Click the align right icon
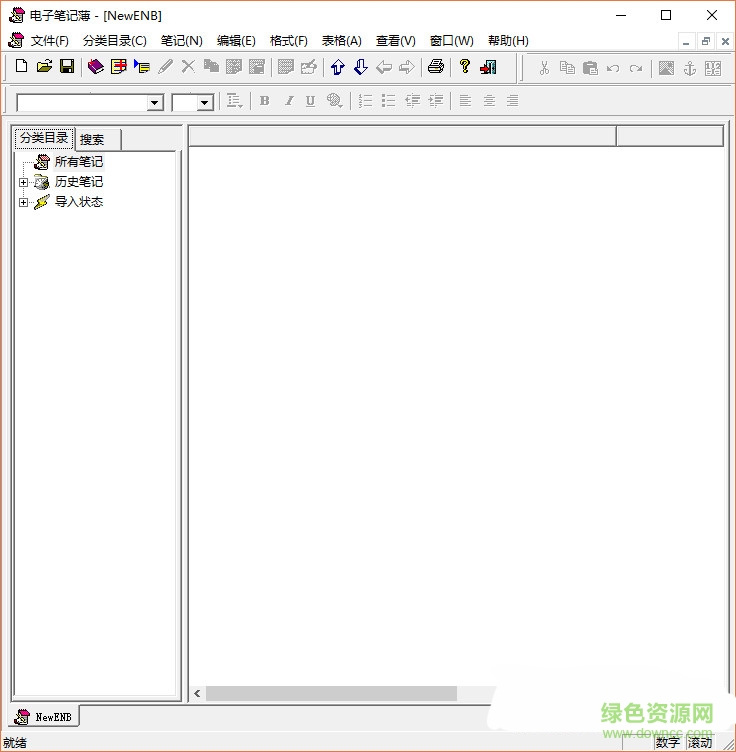The height and width of the screenshot is (752, 736). pos(513,101)
